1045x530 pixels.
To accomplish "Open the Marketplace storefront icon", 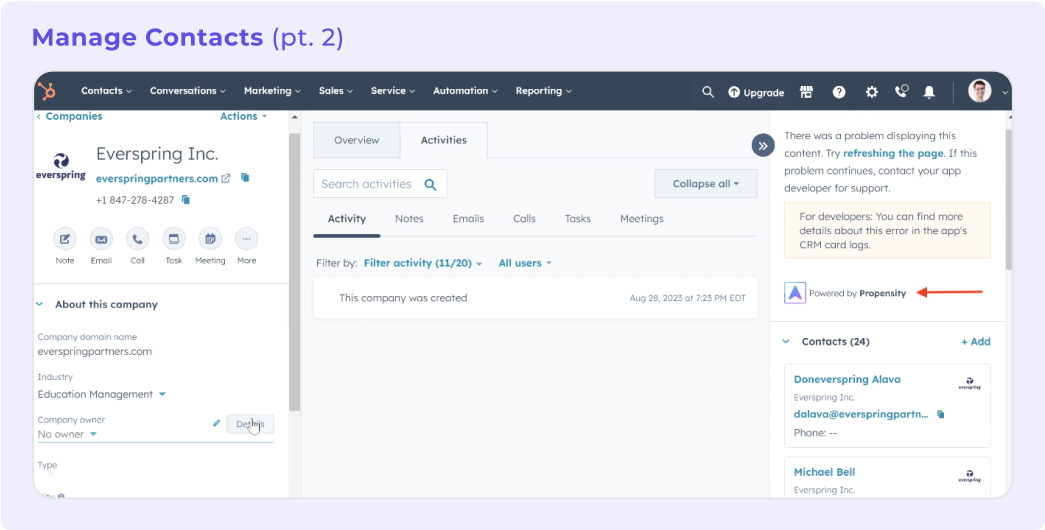I will [806, 92].
